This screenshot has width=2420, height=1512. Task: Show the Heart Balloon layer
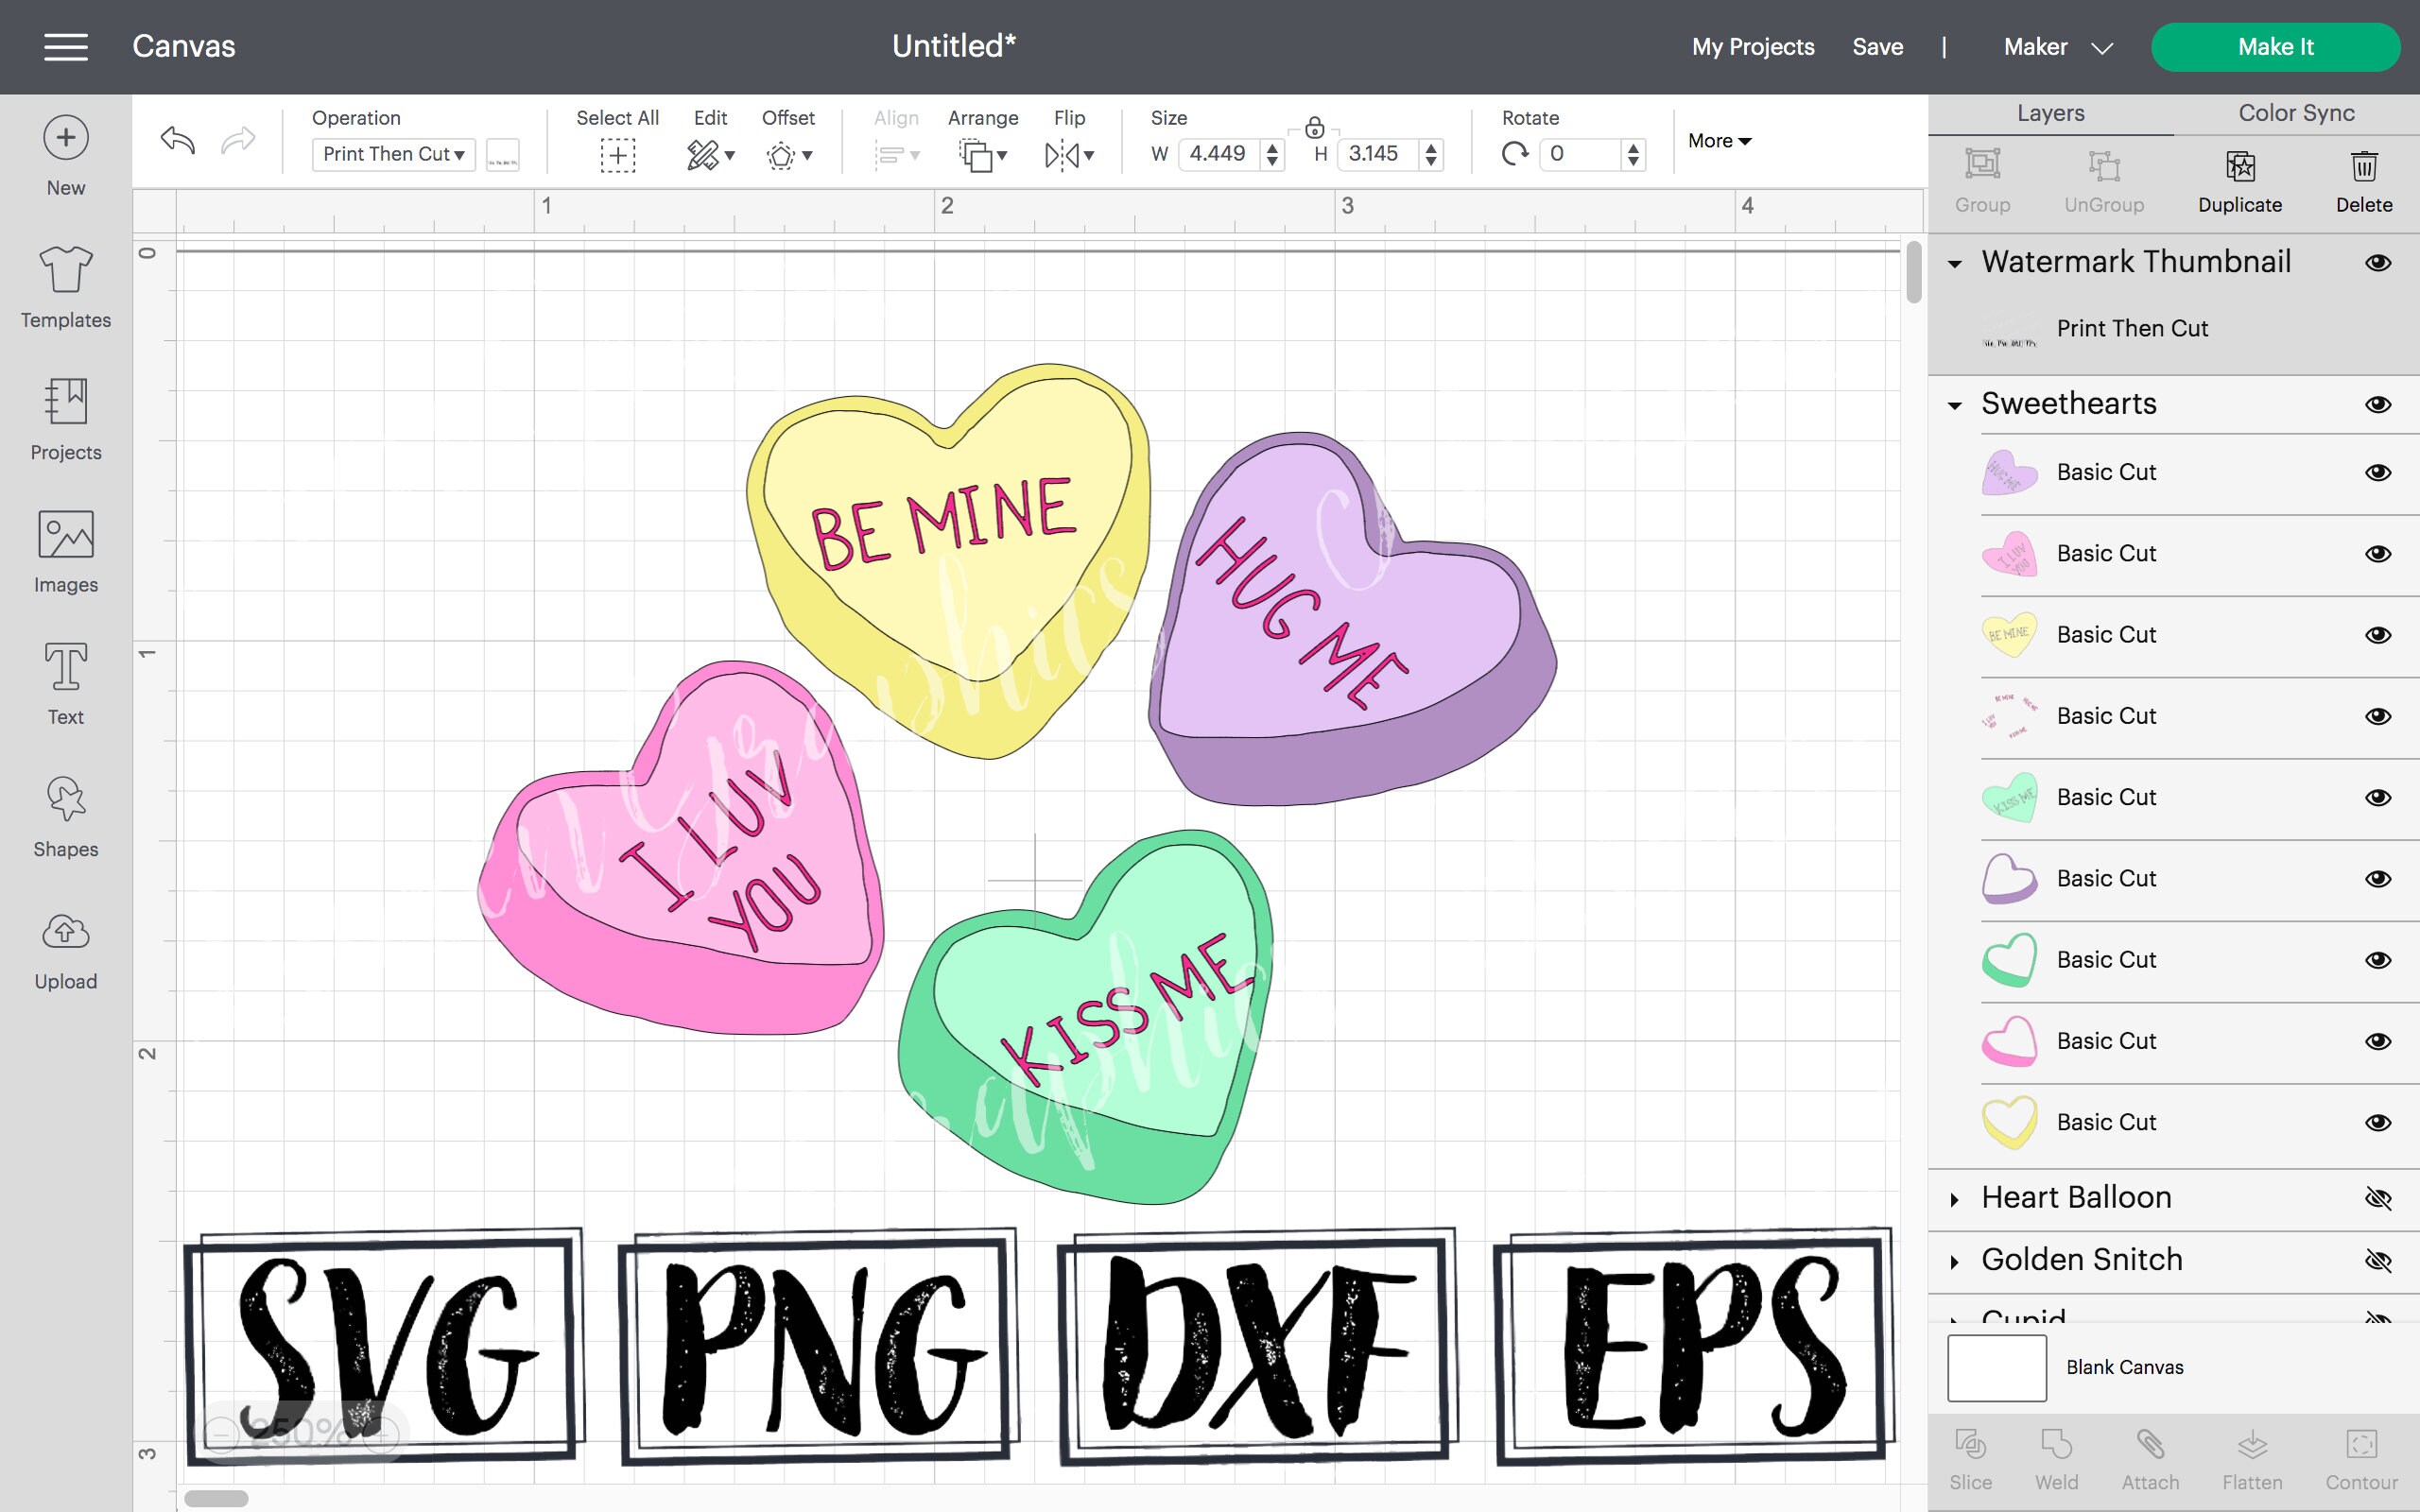(x=2380, y=1197)
